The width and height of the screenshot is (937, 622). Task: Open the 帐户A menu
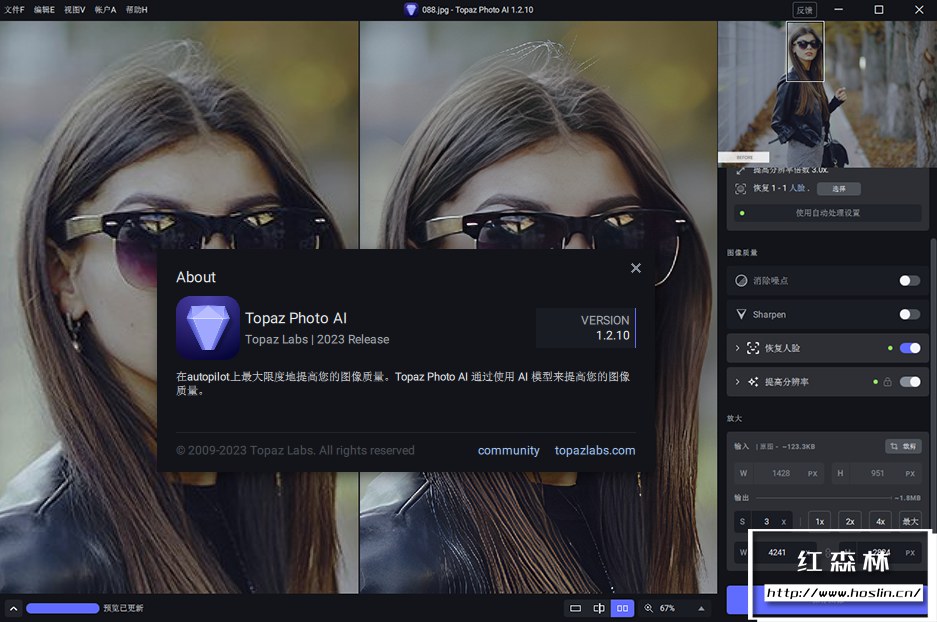pos(105,10)
